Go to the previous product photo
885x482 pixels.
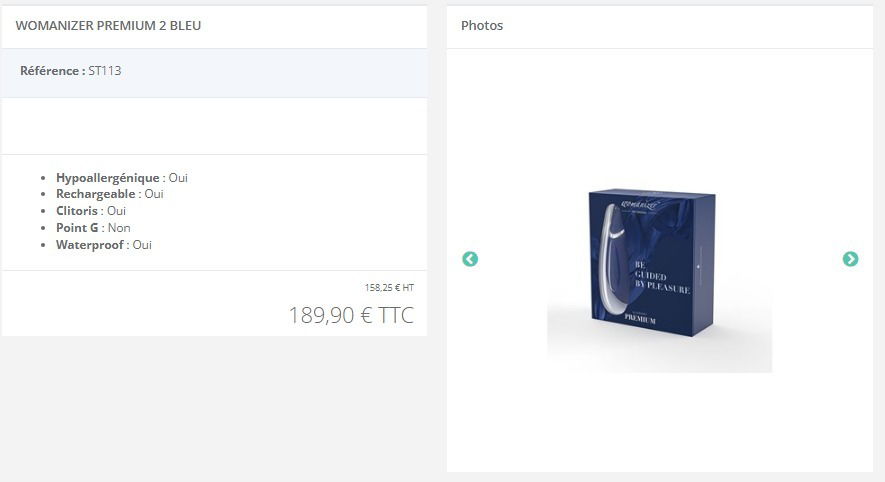[x=470, y=258]
